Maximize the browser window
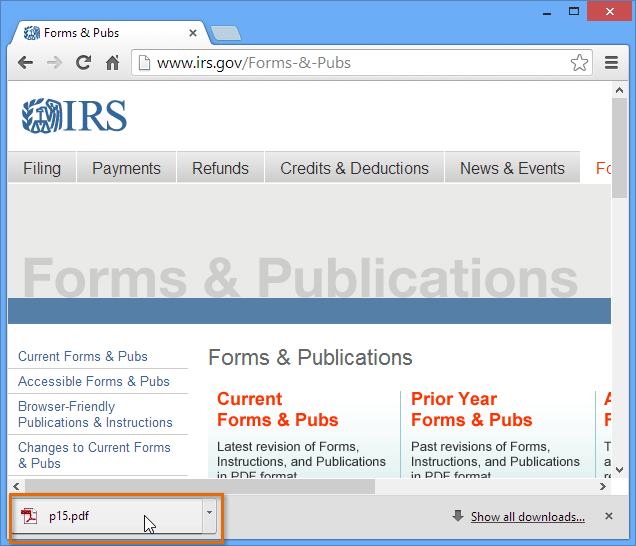636x546 pixels. (574, 11)
